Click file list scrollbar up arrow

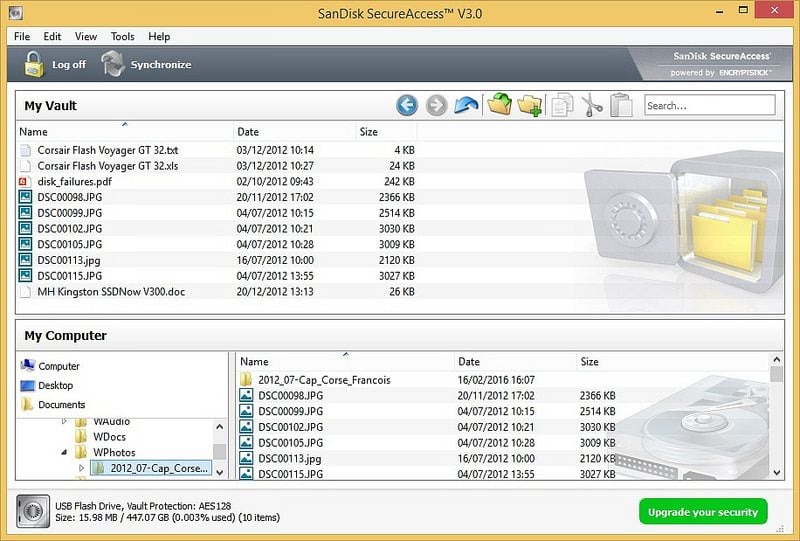777,360
